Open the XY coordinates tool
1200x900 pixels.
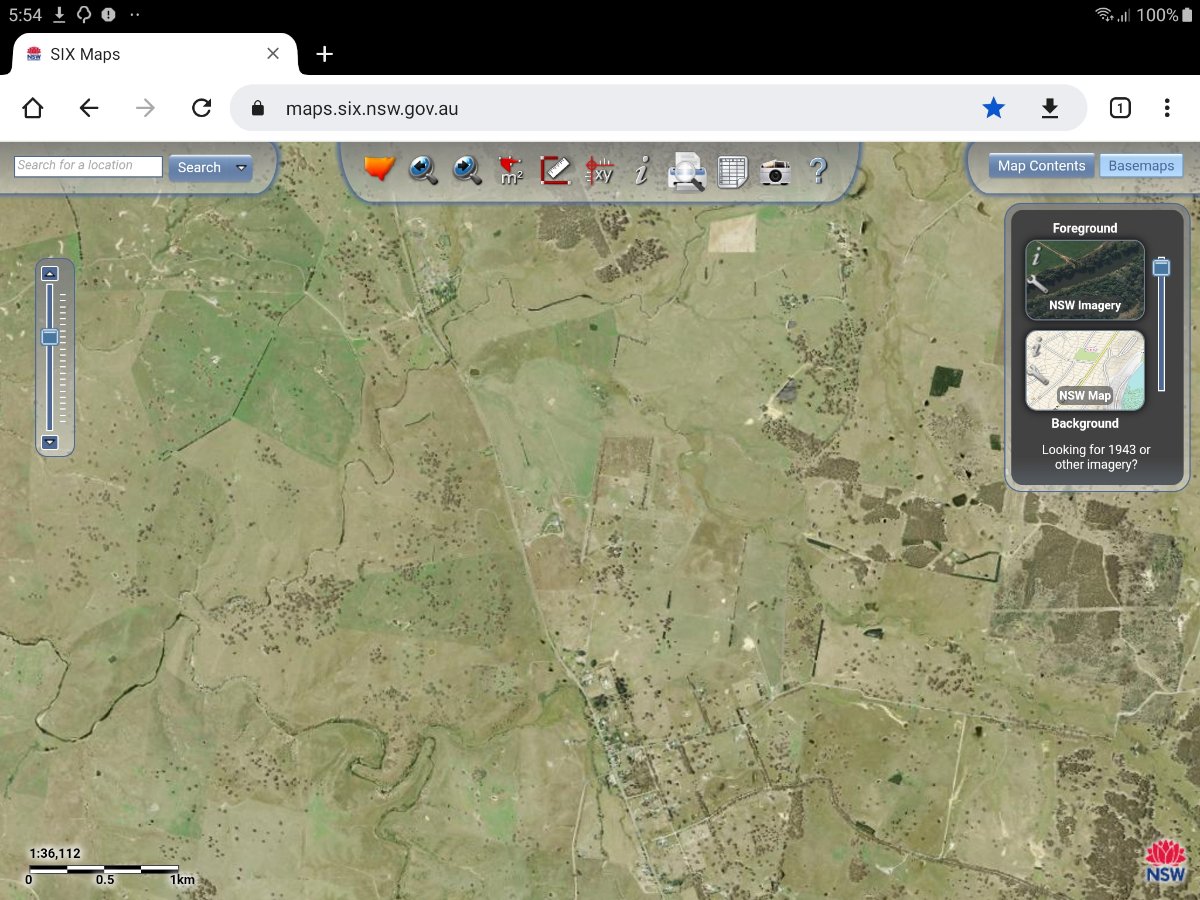599,170
